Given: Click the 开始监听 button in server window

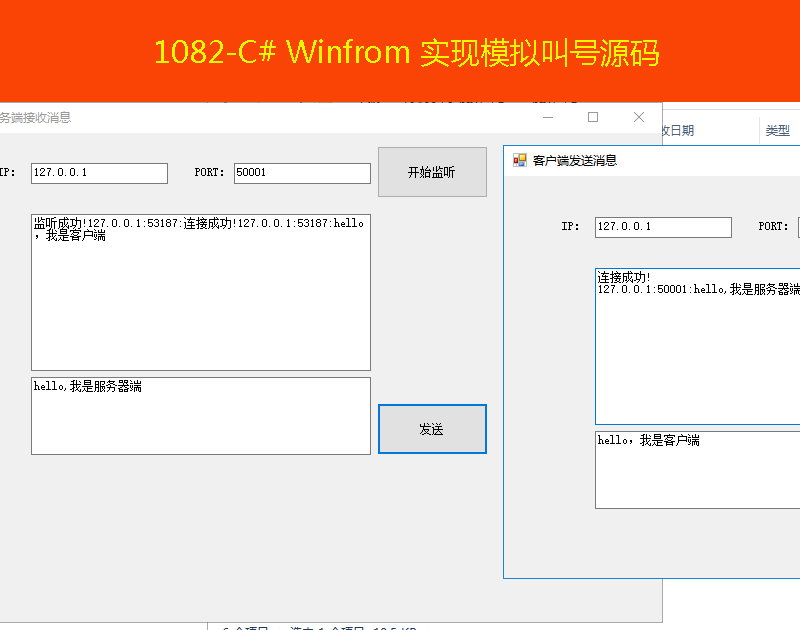Looking at the screenshot, I should (432, 172).
